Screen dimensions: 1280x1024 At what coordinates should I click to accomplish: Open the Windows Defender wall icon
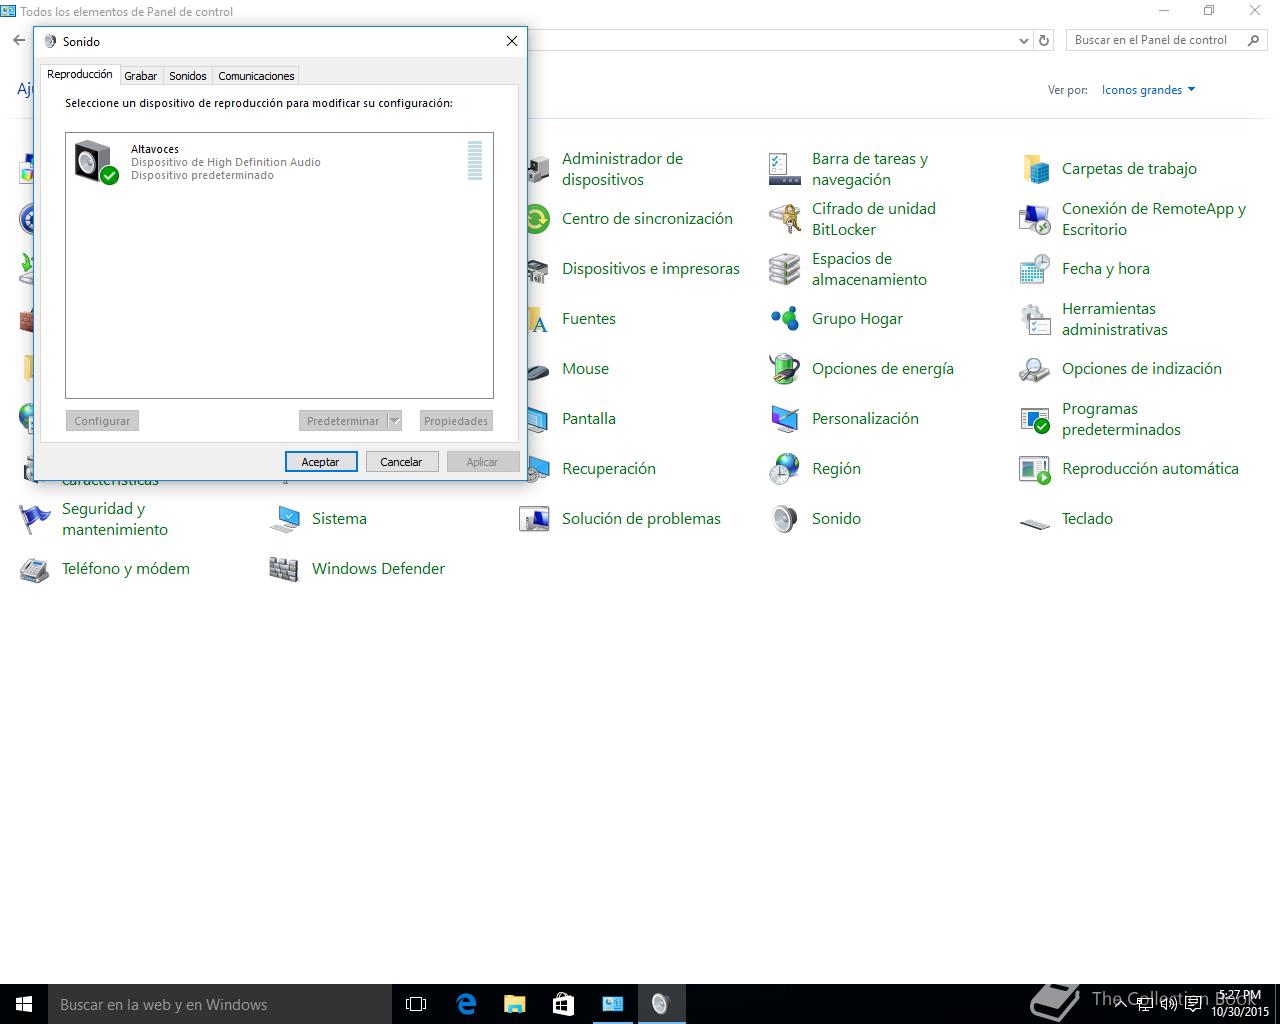pyautogui.click(x=285, y=569)
